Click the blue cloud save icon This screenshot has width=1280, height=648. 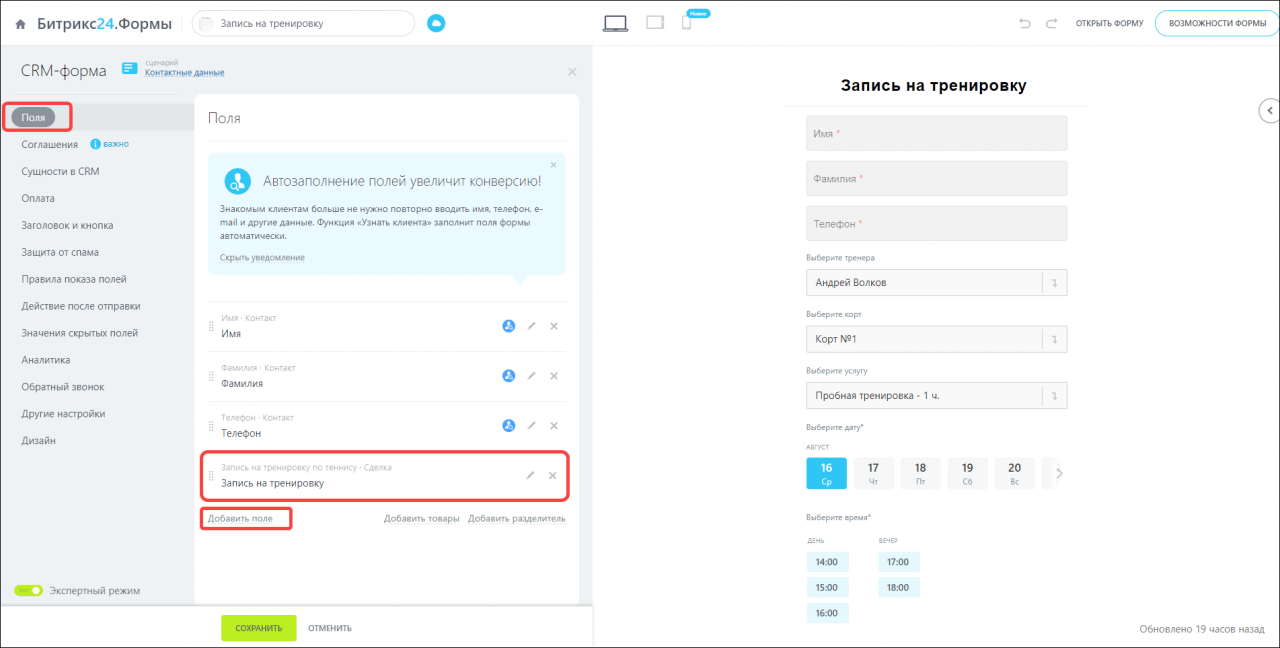[436, 23]
